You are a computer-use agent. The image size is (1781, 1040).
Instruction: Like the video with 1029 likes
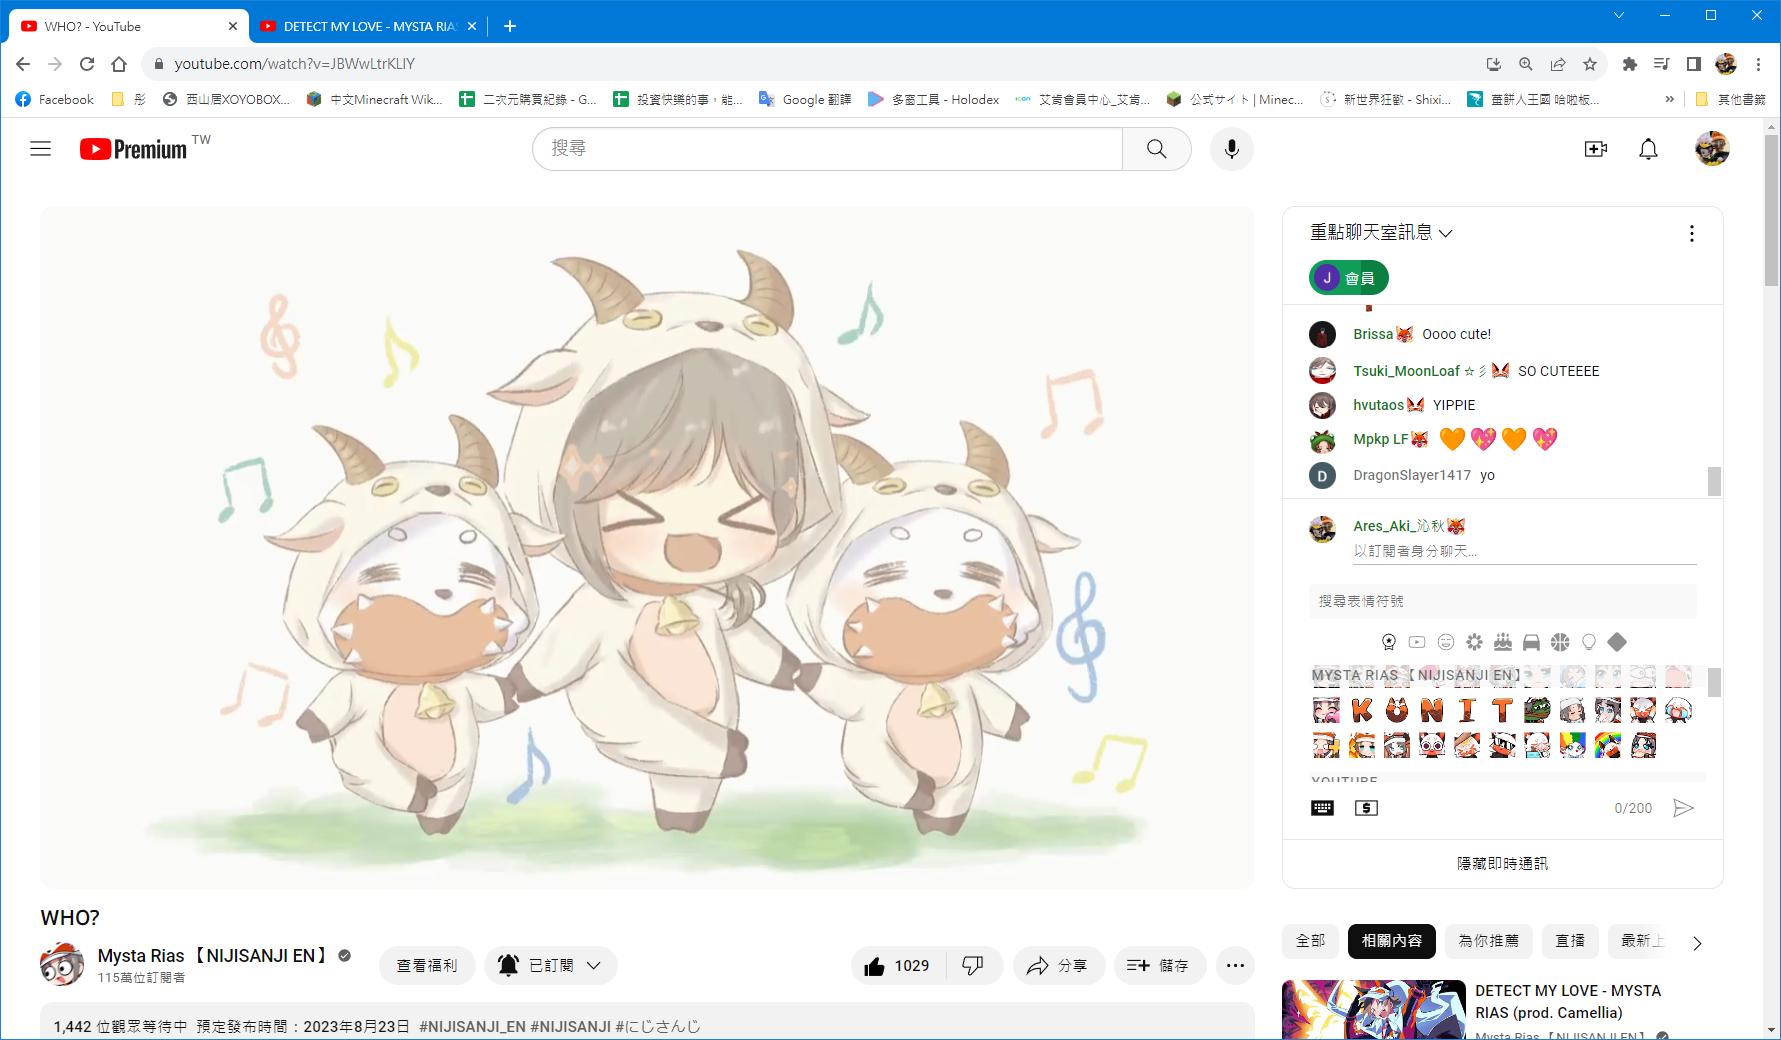(x=897, y=965)
